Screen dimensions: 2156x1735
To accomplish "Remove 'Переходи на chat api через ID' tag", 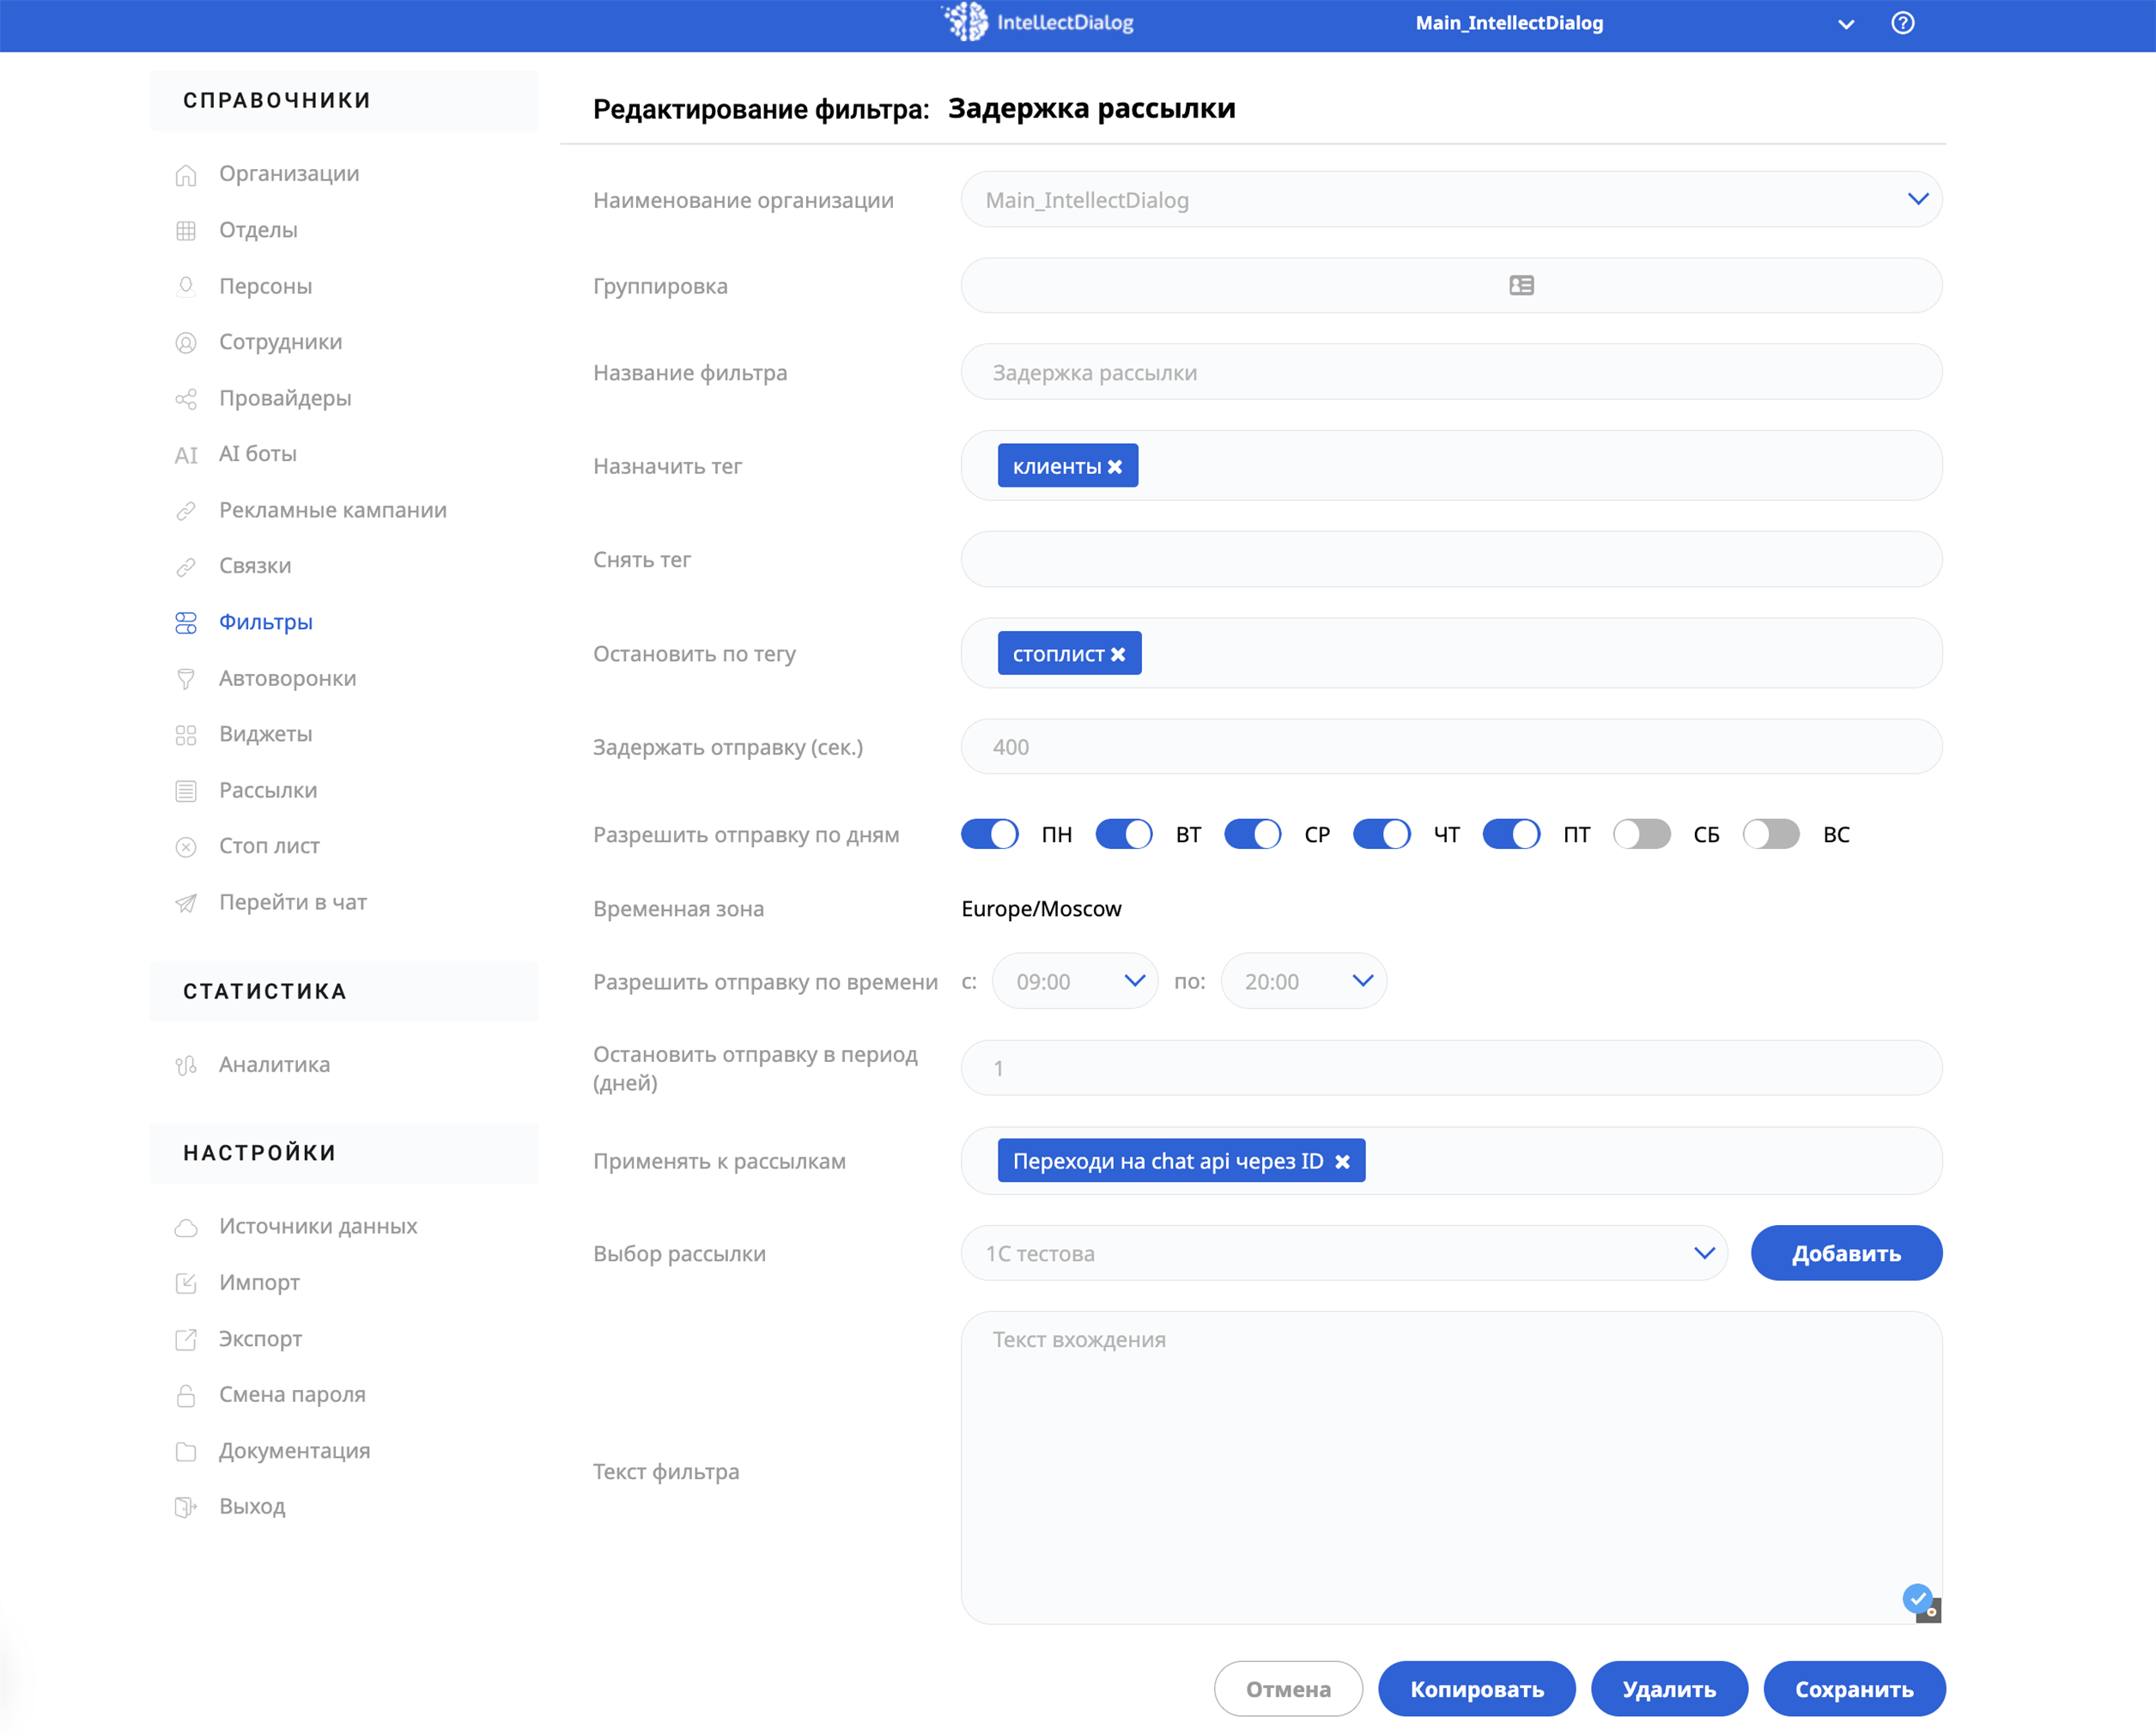I will click(x=1342, y=1162).
